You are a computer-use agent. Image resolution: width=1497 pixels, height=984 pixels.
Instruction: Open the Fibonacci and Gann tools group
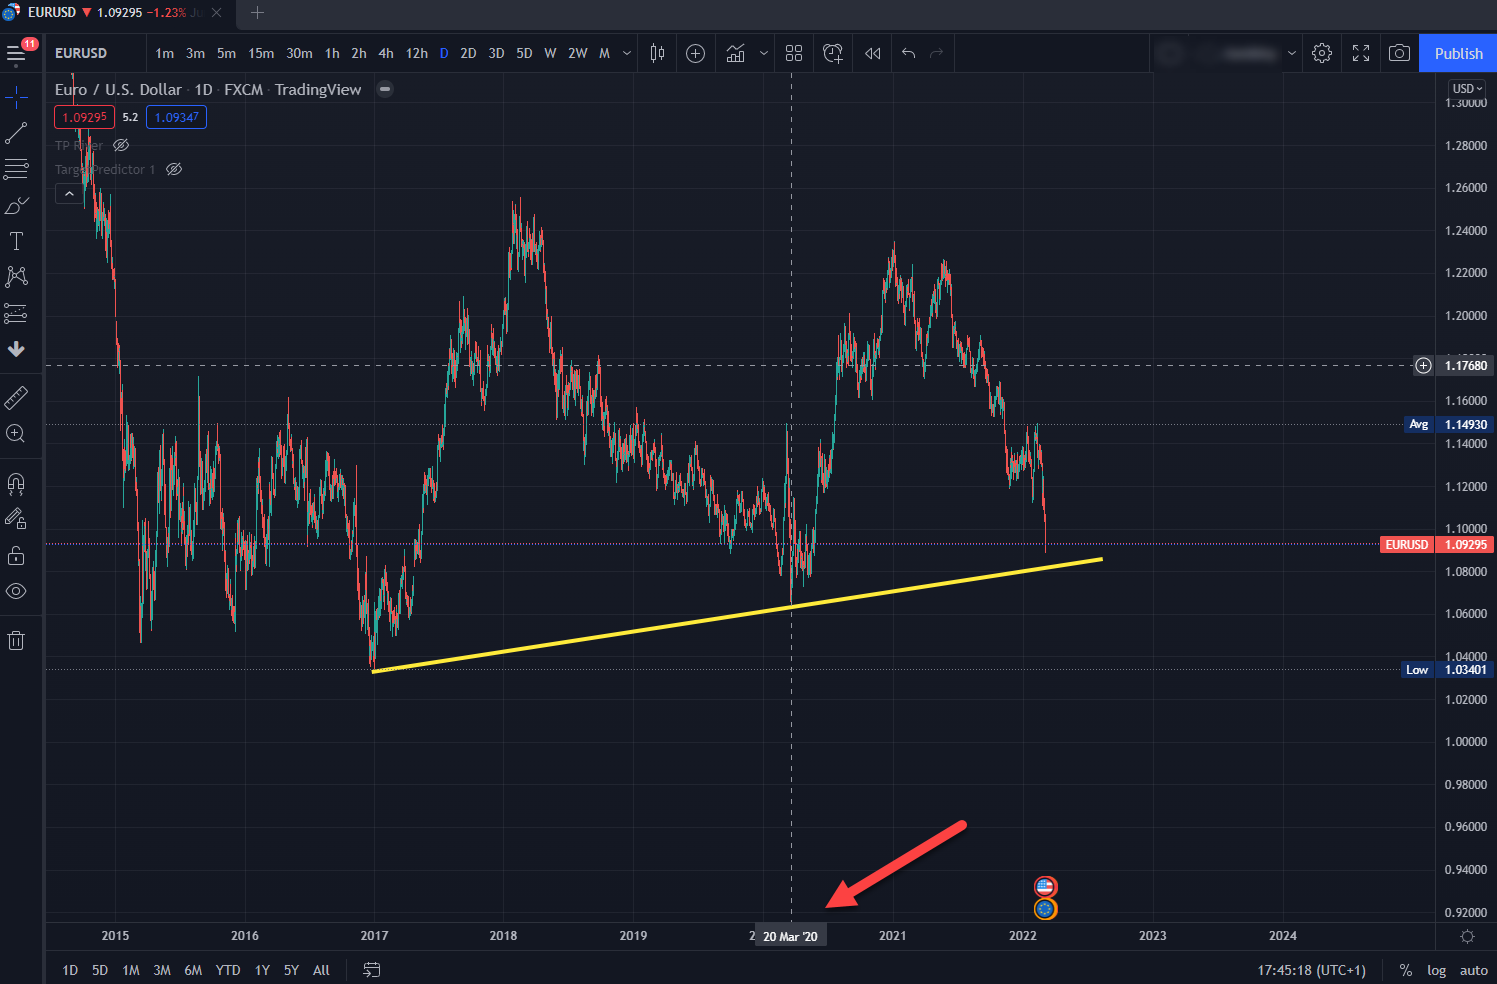coord(16,169)
